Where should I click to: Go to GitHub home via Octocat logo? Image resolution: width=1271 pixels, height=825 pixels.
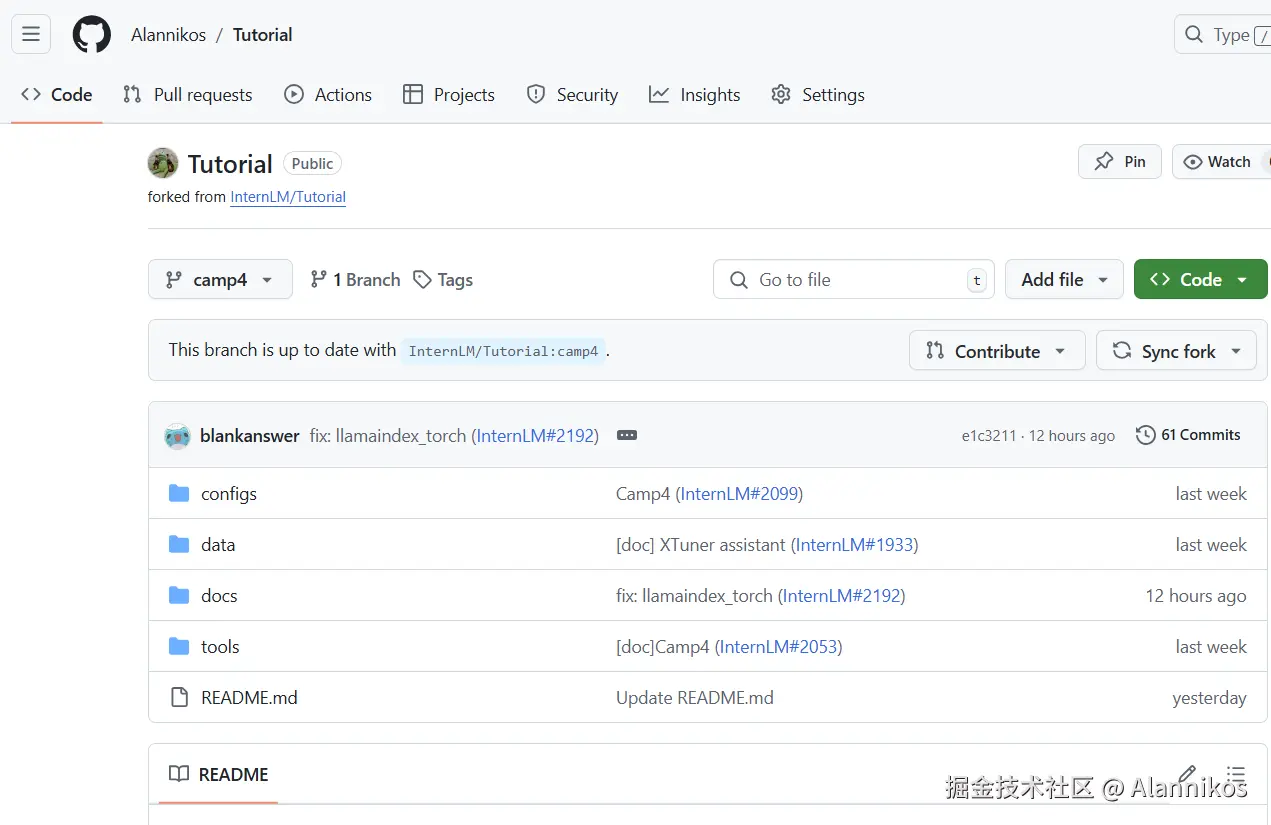92,34
